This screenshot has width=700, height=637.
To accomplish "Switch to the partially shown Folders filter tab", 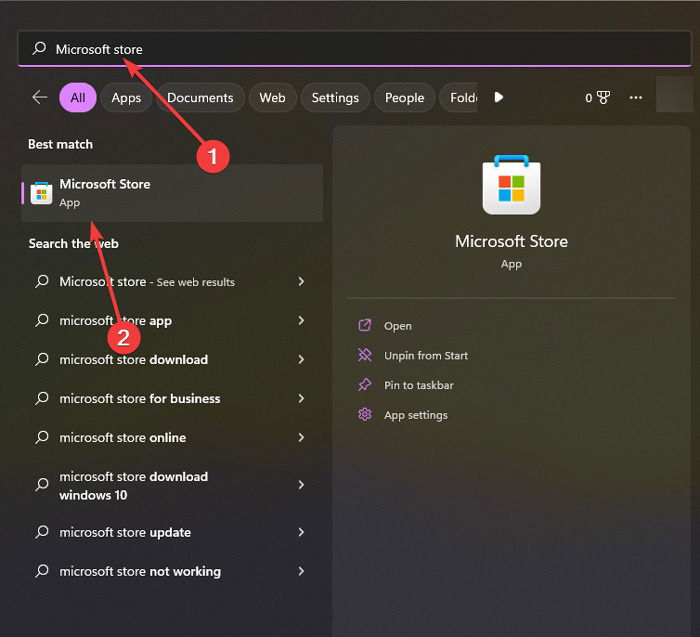I will click(458, 97).
